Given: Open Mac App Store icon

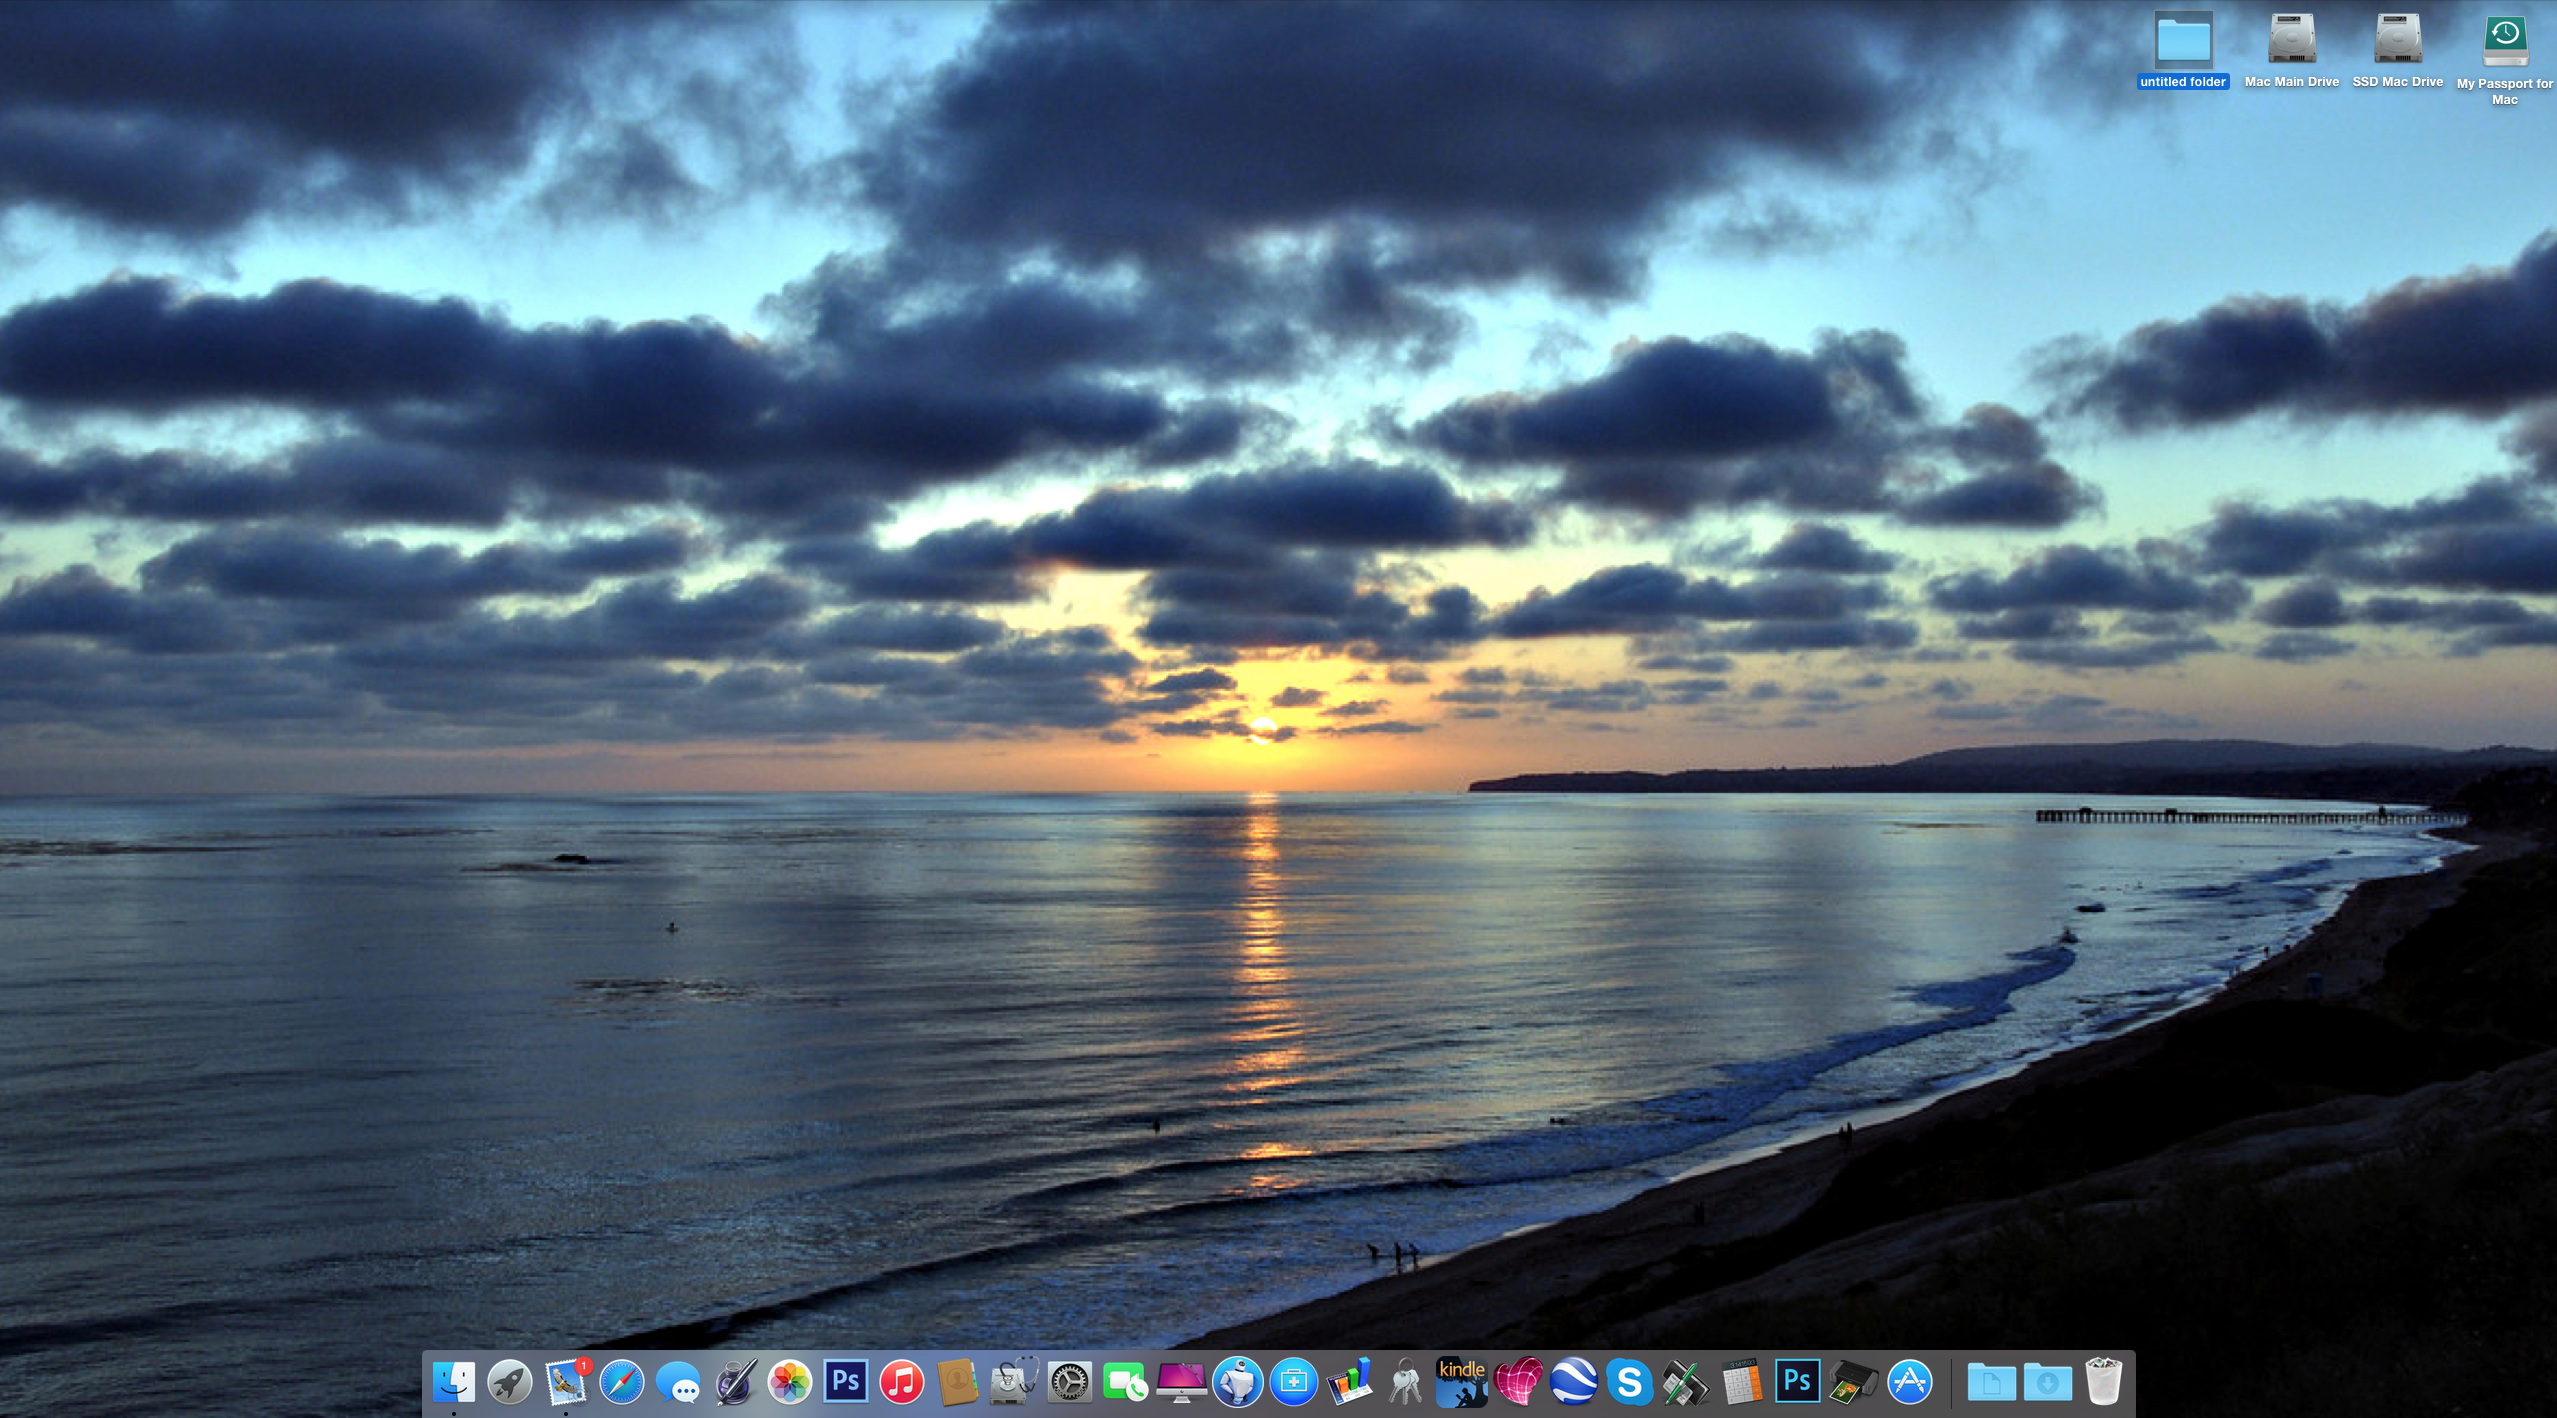Looking at the screenshot, I should point(1909,1382).
